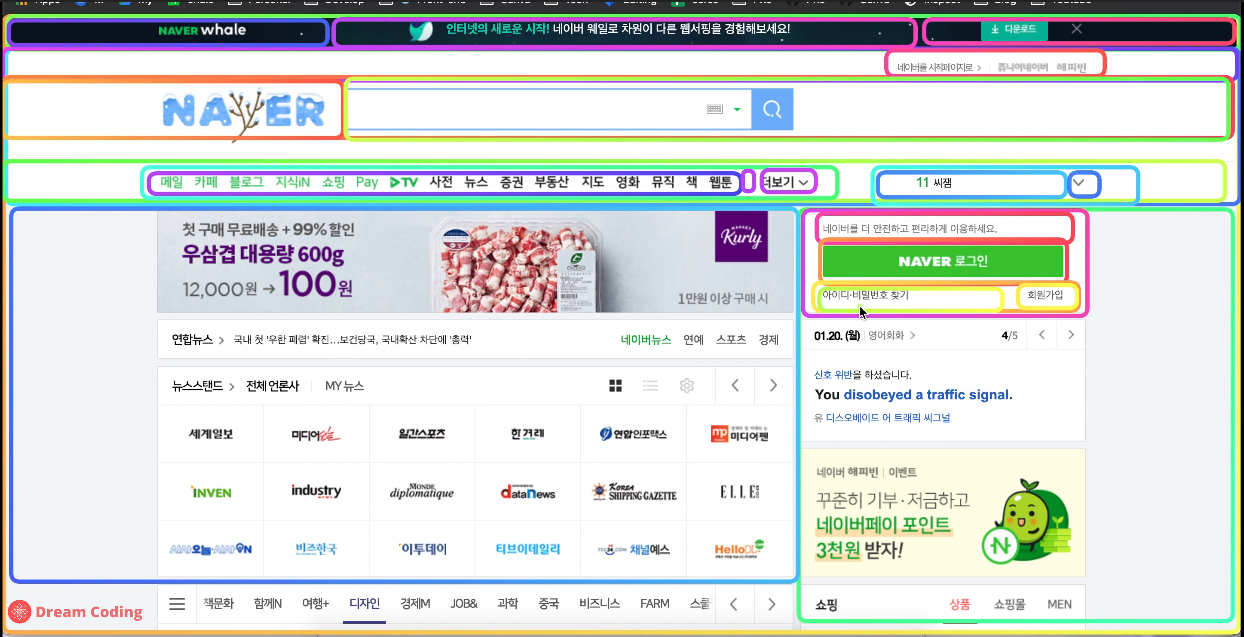Open ELLE press logo
This screenshot has height=637, width=1244.
point(739,492)
